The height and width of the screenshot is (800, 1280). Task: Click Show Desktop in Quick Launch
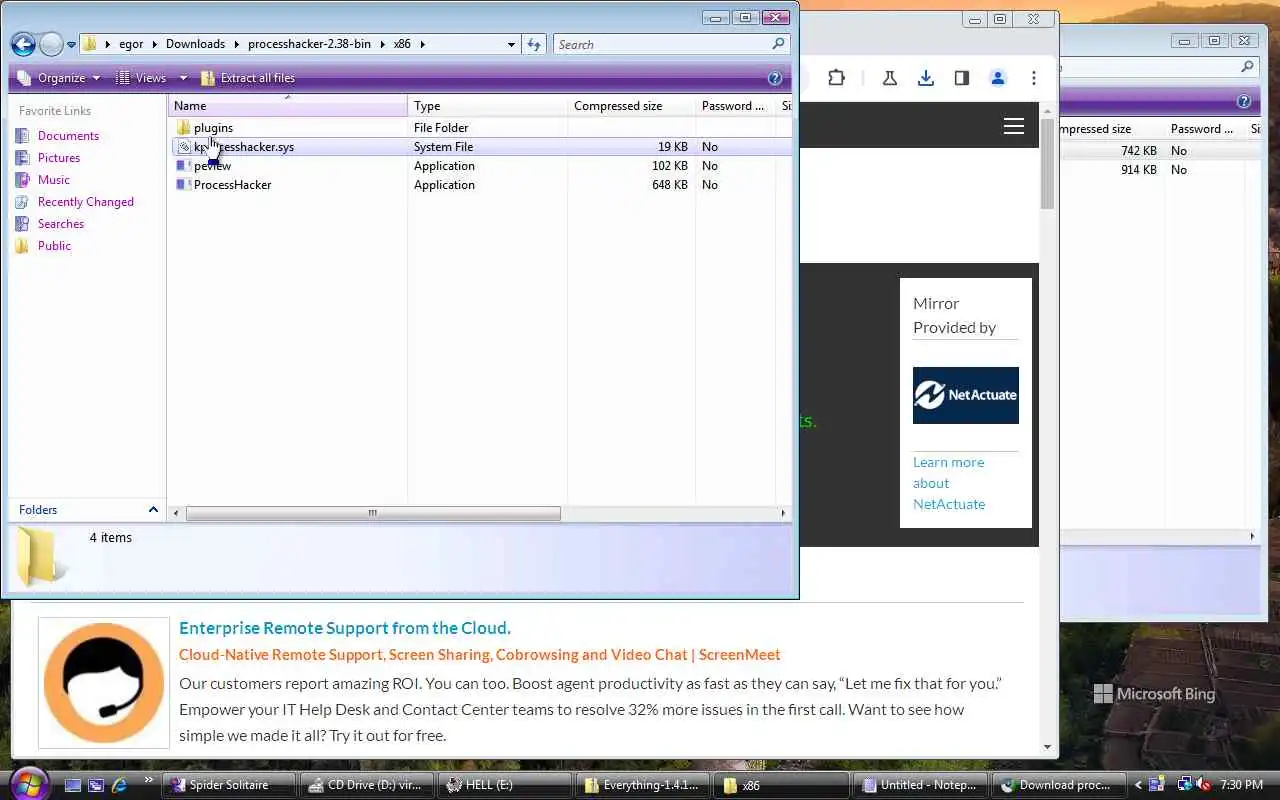[x=73, y=785]
